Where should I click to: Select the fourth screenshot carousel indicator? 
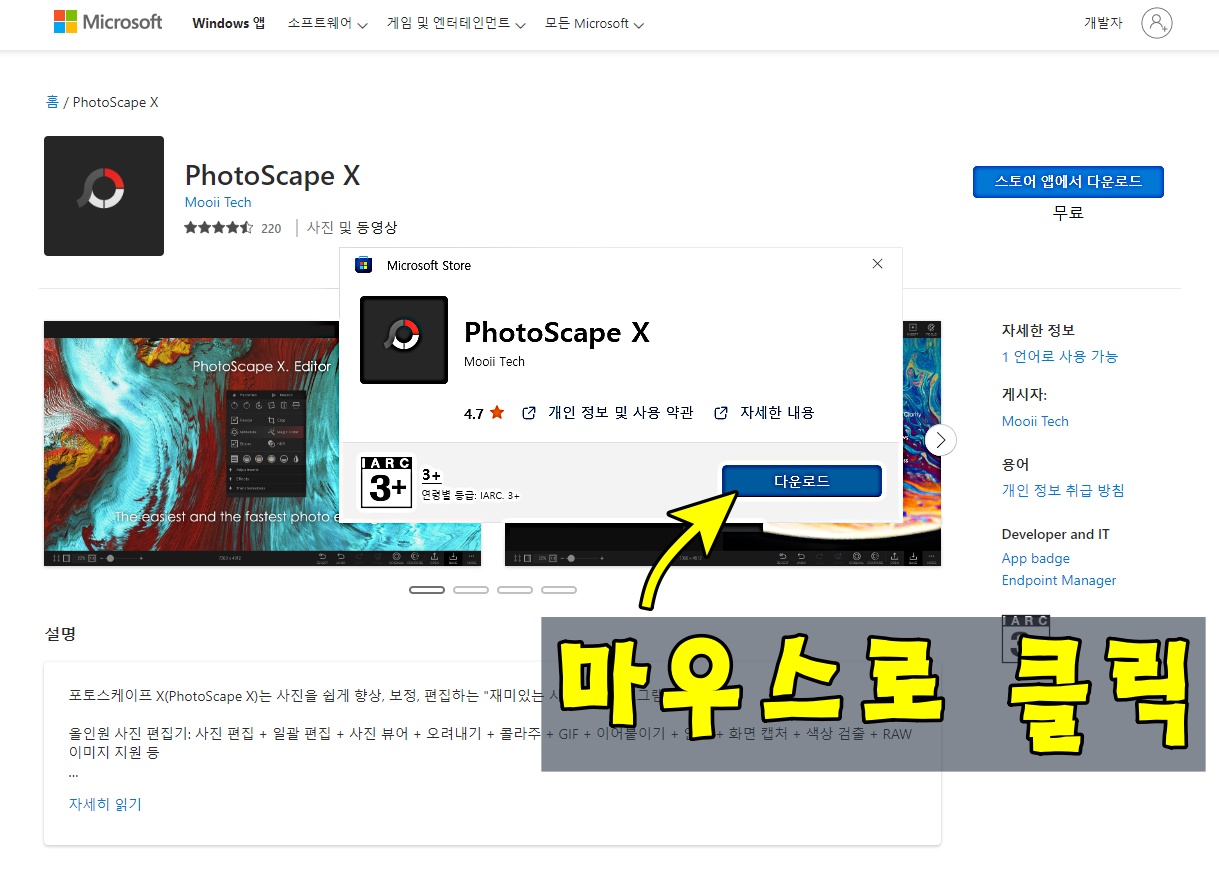click(559, 590)
